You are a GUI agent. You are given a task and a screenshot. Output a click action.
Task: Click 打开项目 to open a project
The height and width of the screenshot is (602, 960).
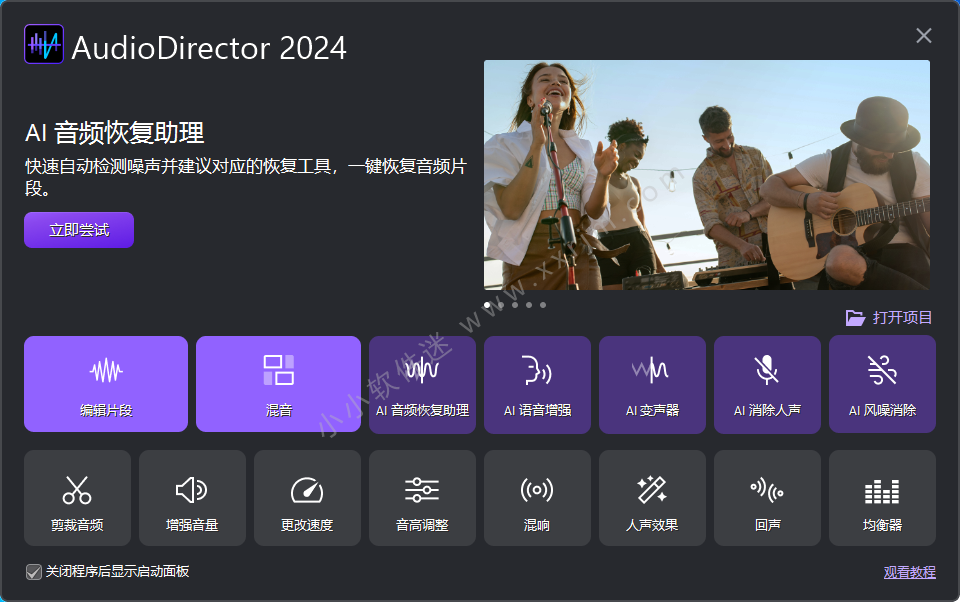889,317
